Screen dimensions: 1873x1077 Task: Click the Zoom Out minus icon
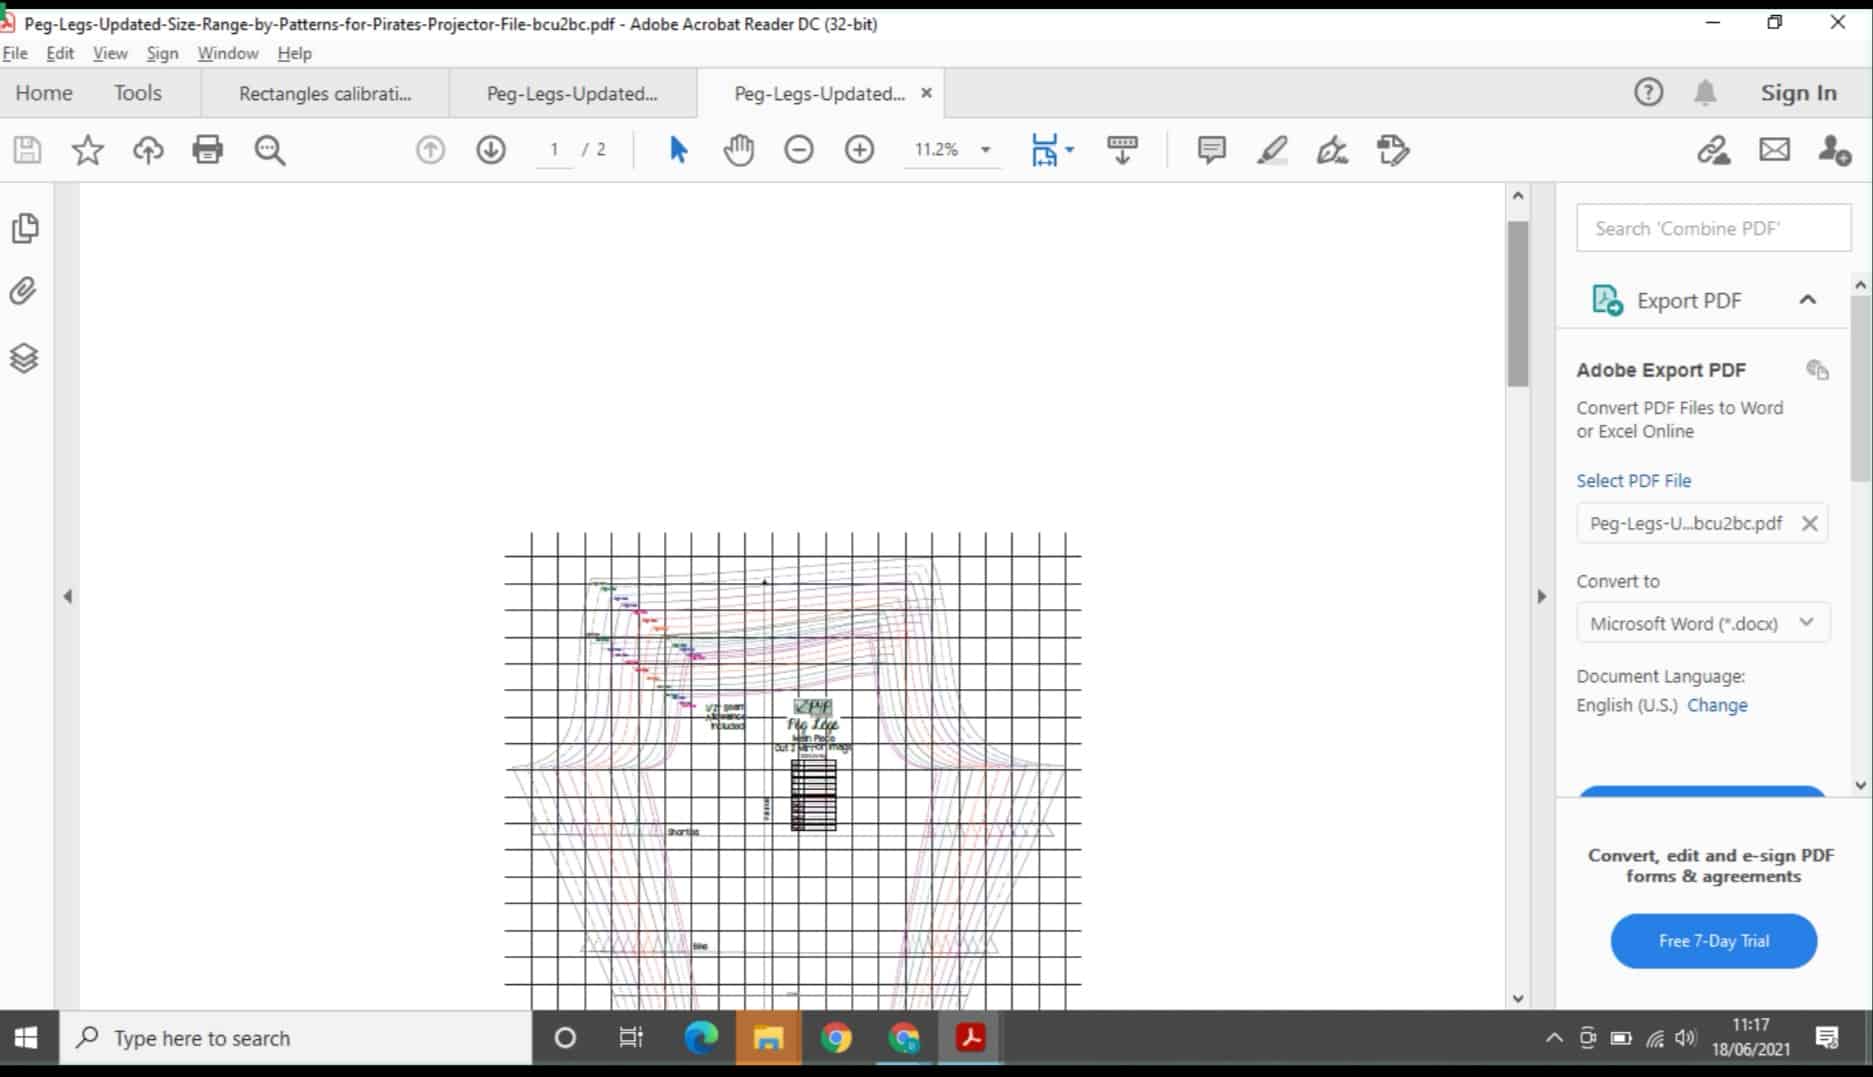[x=798, y=150]
